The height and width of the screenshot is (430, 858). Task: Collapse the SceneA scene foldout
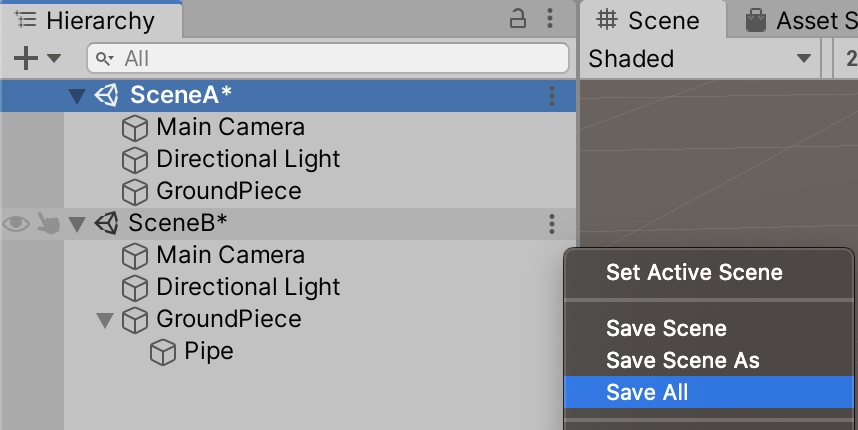[77, 96]
